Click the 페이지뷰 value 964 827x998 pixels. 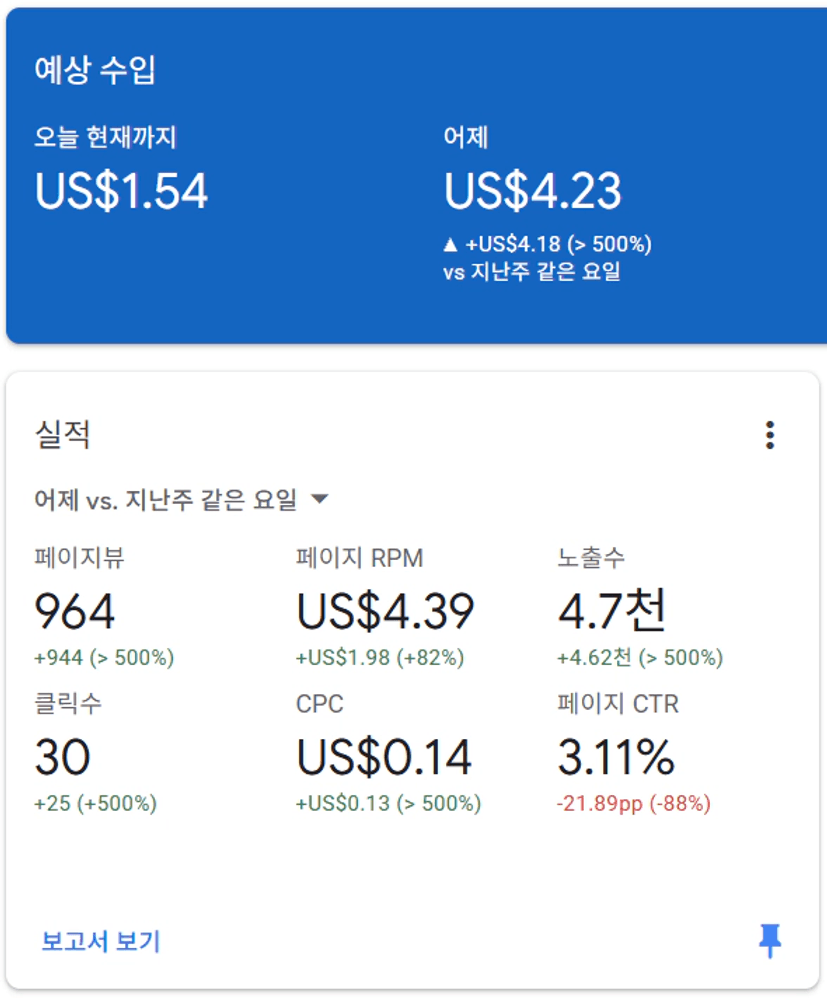click(x=74, y=611)
